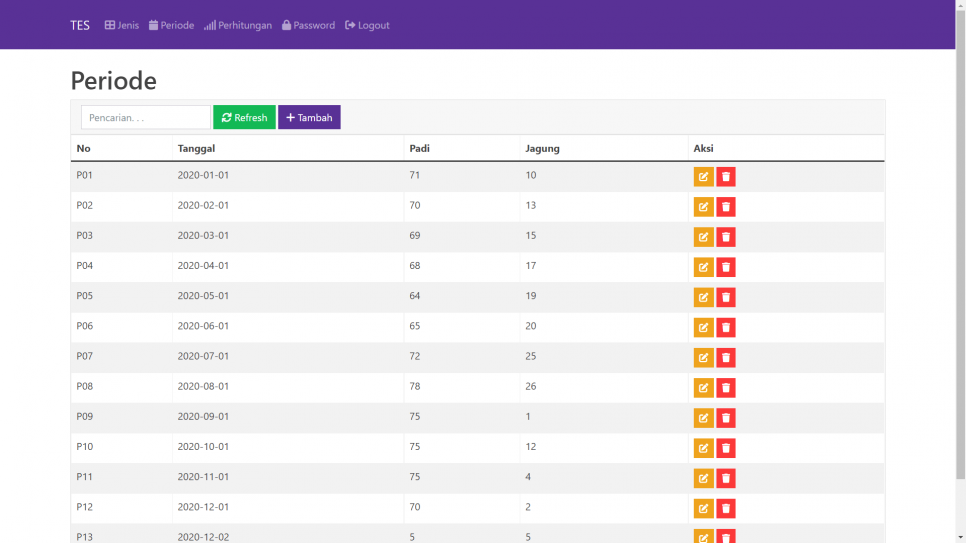Go to the Perhitungan page
The width and height of the screenshot is (966, 543).
click(238, 25)
